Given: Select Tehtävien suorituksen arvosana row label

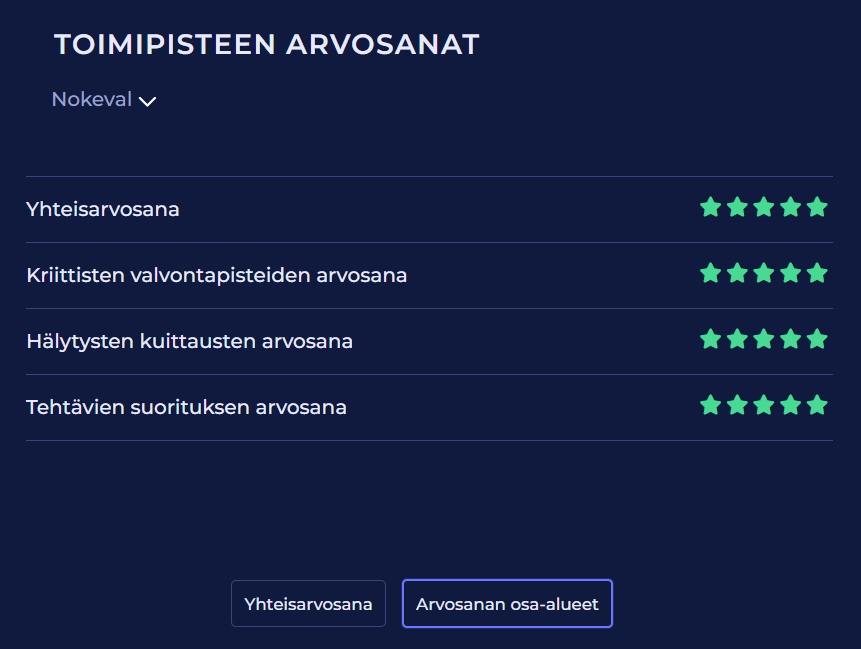Looking at the screenshot, I should [187, 407].
